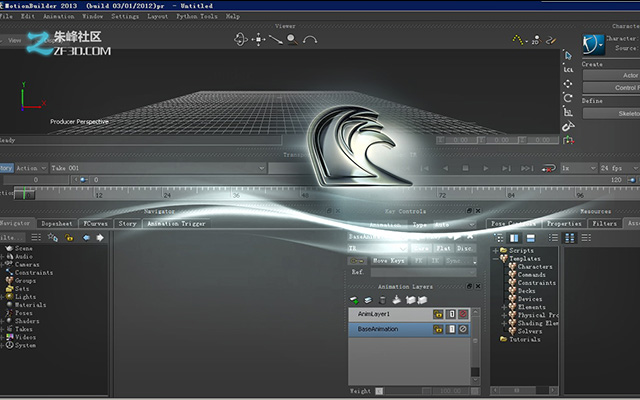The width and height of the screenshot is (640, 400).
Task: Select the Scale tool
Action: (x=568, y=111)
